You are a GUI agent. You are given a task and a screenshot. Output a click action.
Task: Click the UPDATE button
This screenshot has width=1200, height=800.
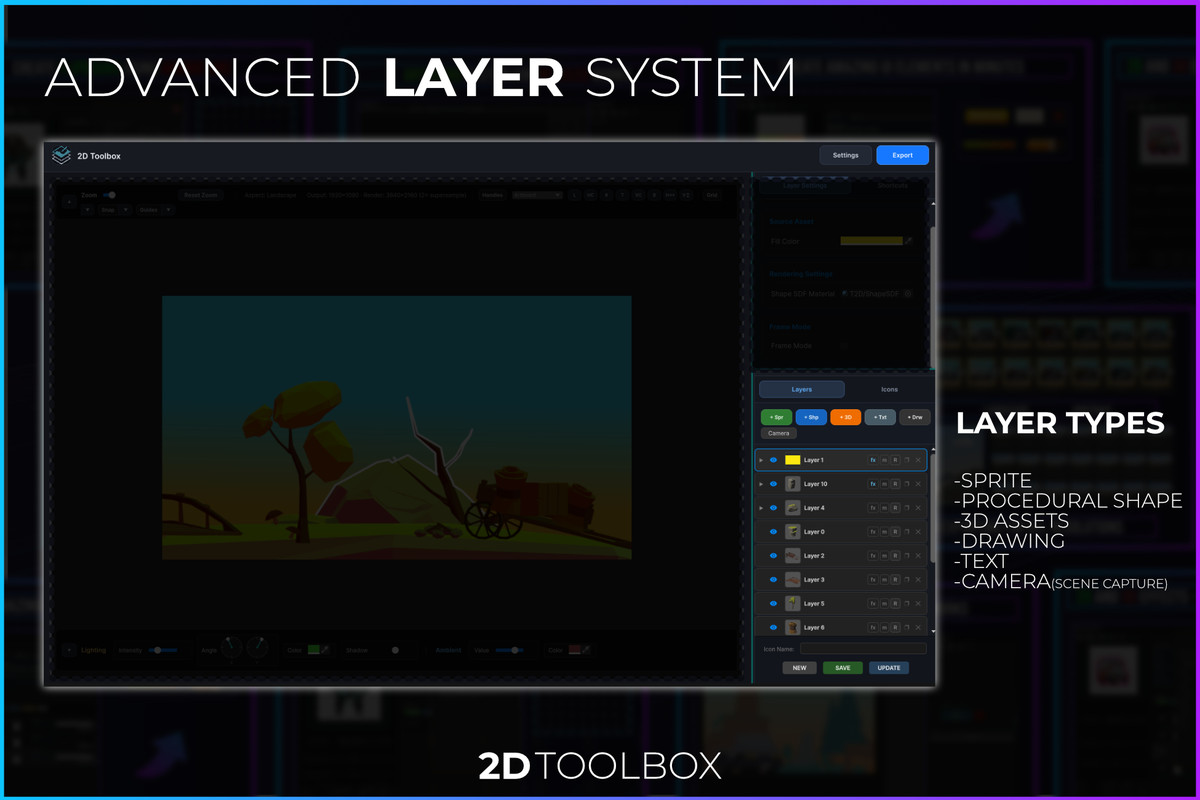pos(889,667)
